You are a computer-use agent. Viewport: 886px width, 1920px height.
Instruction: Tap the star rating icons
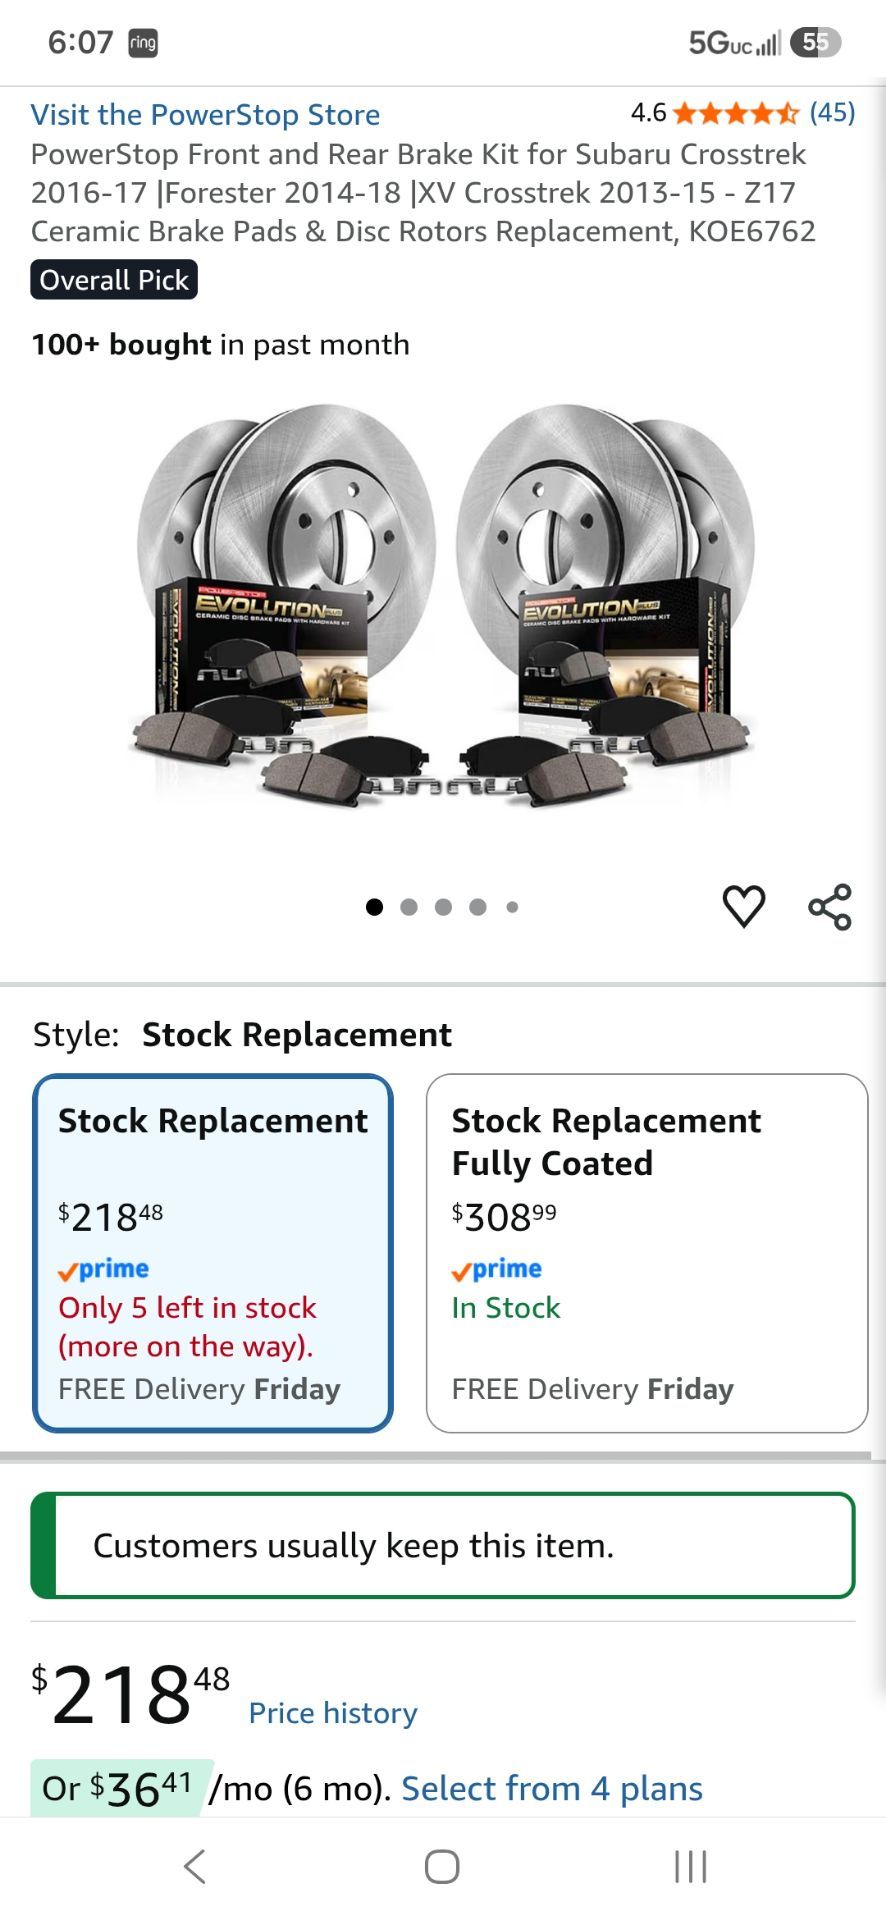(736, 113)
